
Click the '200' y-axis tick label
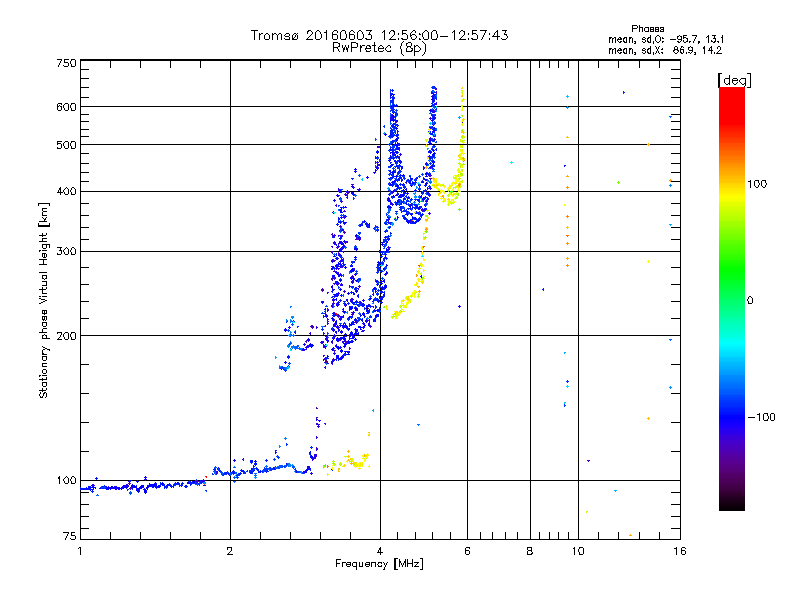[x=66, y=336]
